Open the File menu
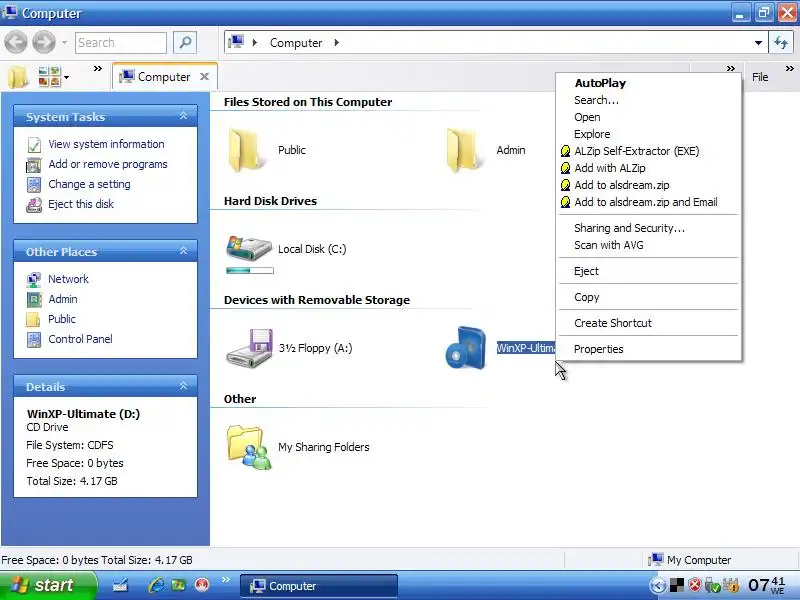800x600 pixels. coord(760,77)
